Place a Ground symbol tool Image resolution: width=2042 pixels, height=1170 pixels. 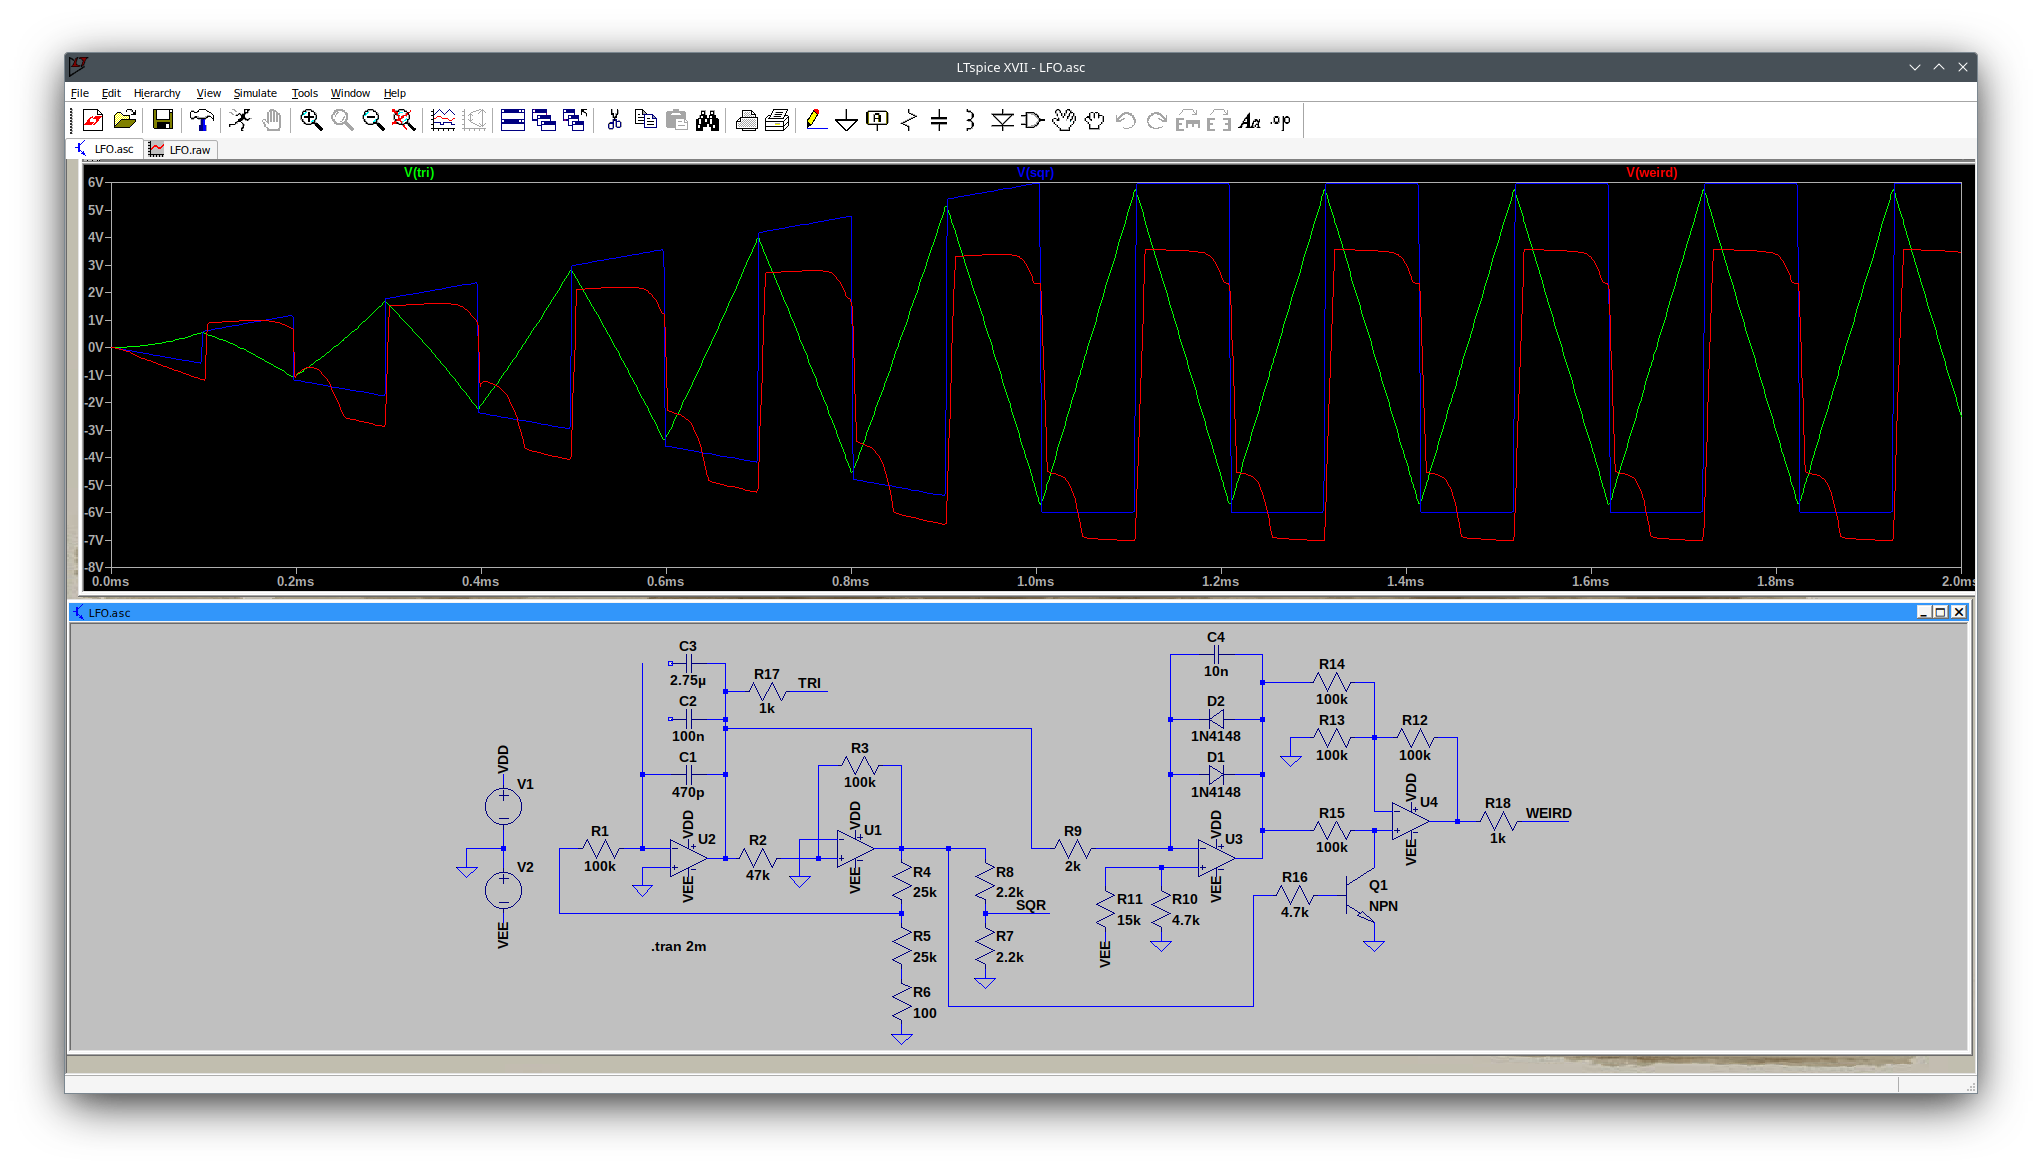tap(847, 120)
